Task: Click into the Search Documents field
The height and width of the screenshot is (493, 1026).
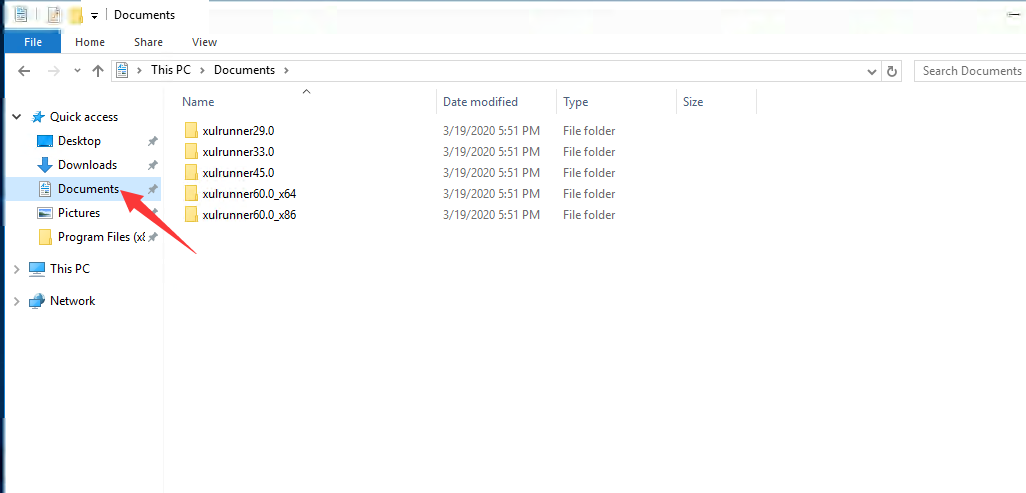Action: tap(970, 71)
